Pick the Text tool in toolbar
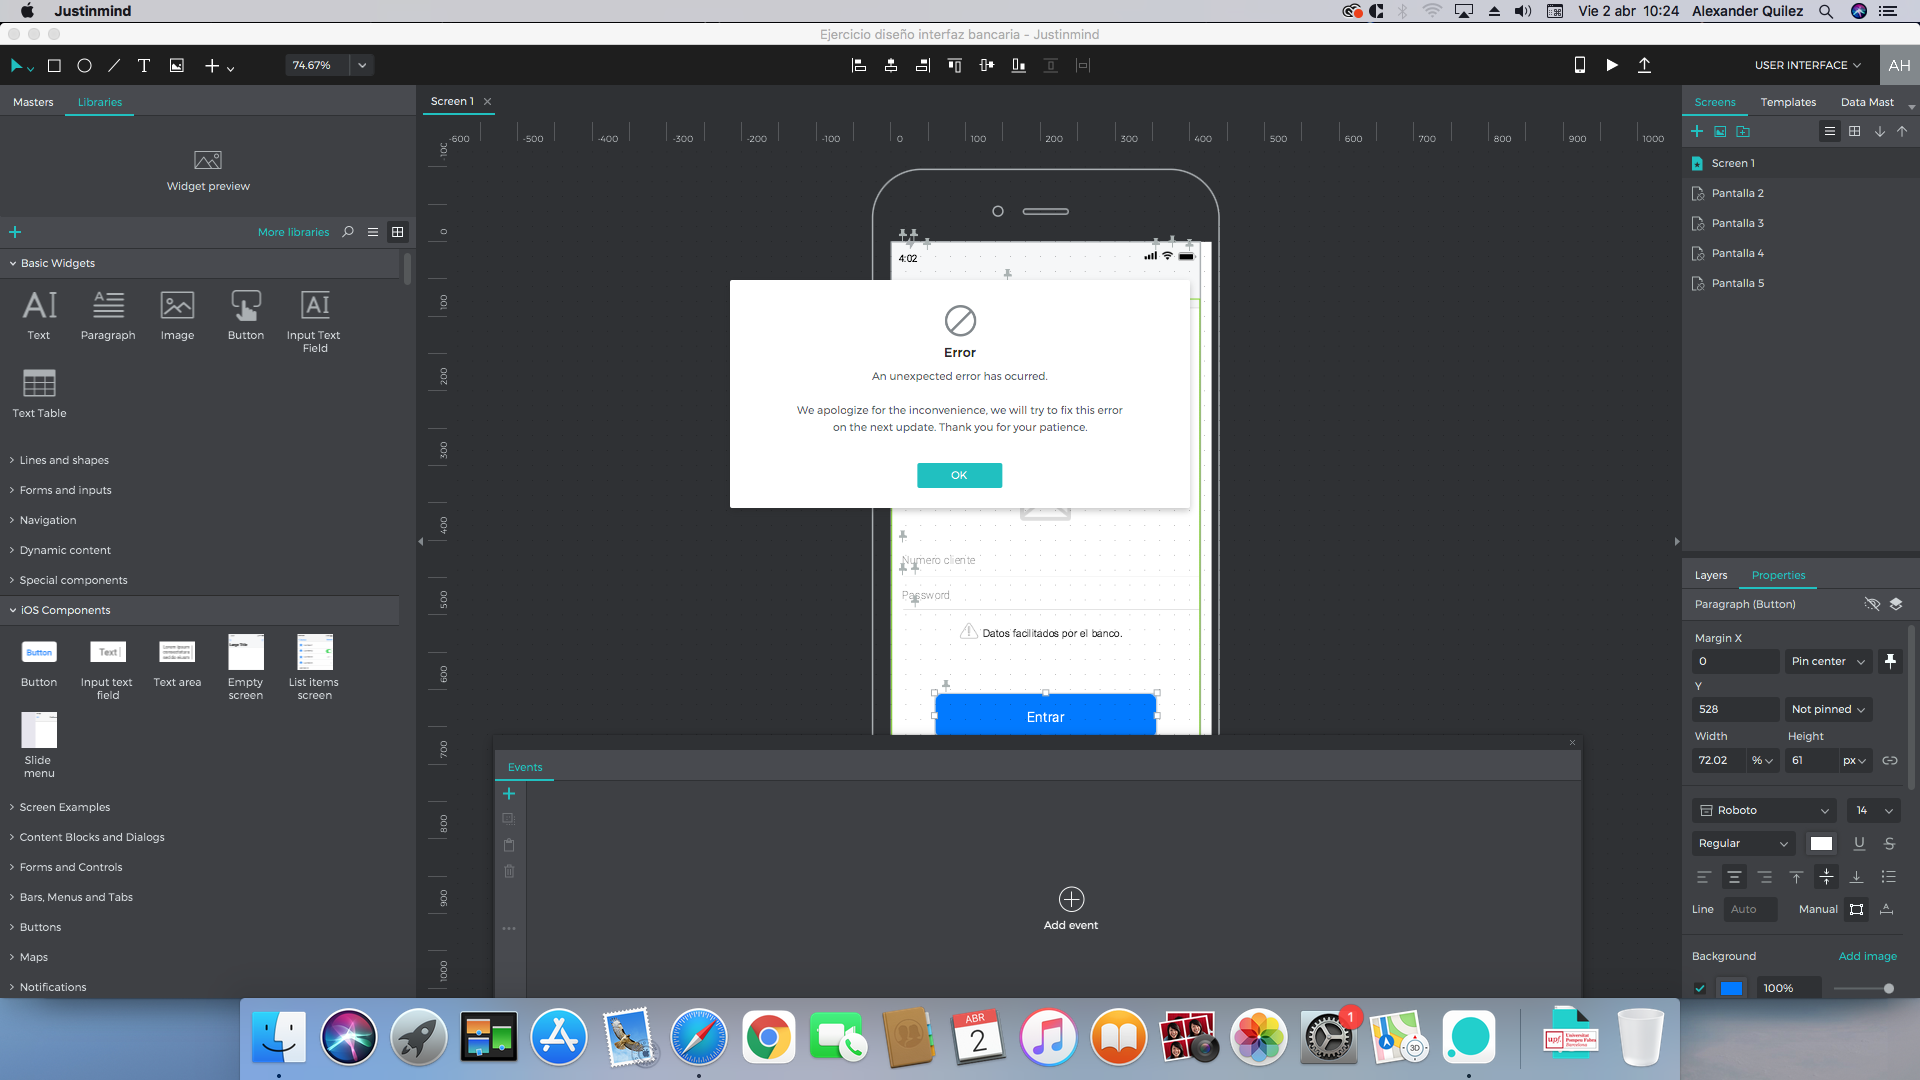 pyautogui.click(x=143, y=66)
